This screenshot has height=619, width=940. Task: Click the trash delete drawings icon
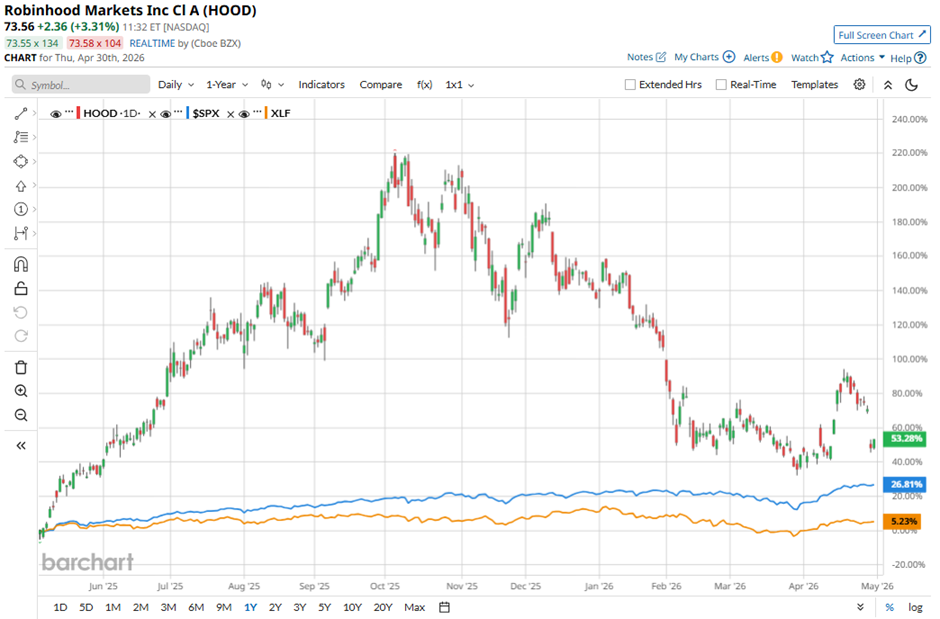click(21, 367)
